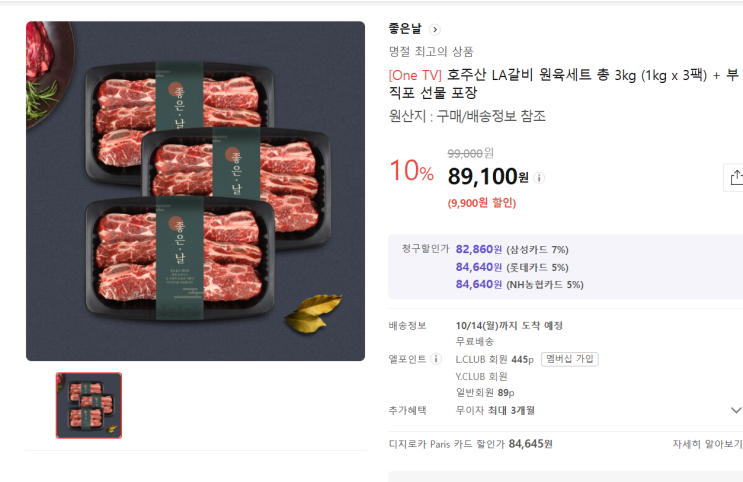Click the 무이자 최대 3개월 benefit text

tap(495, 410)
